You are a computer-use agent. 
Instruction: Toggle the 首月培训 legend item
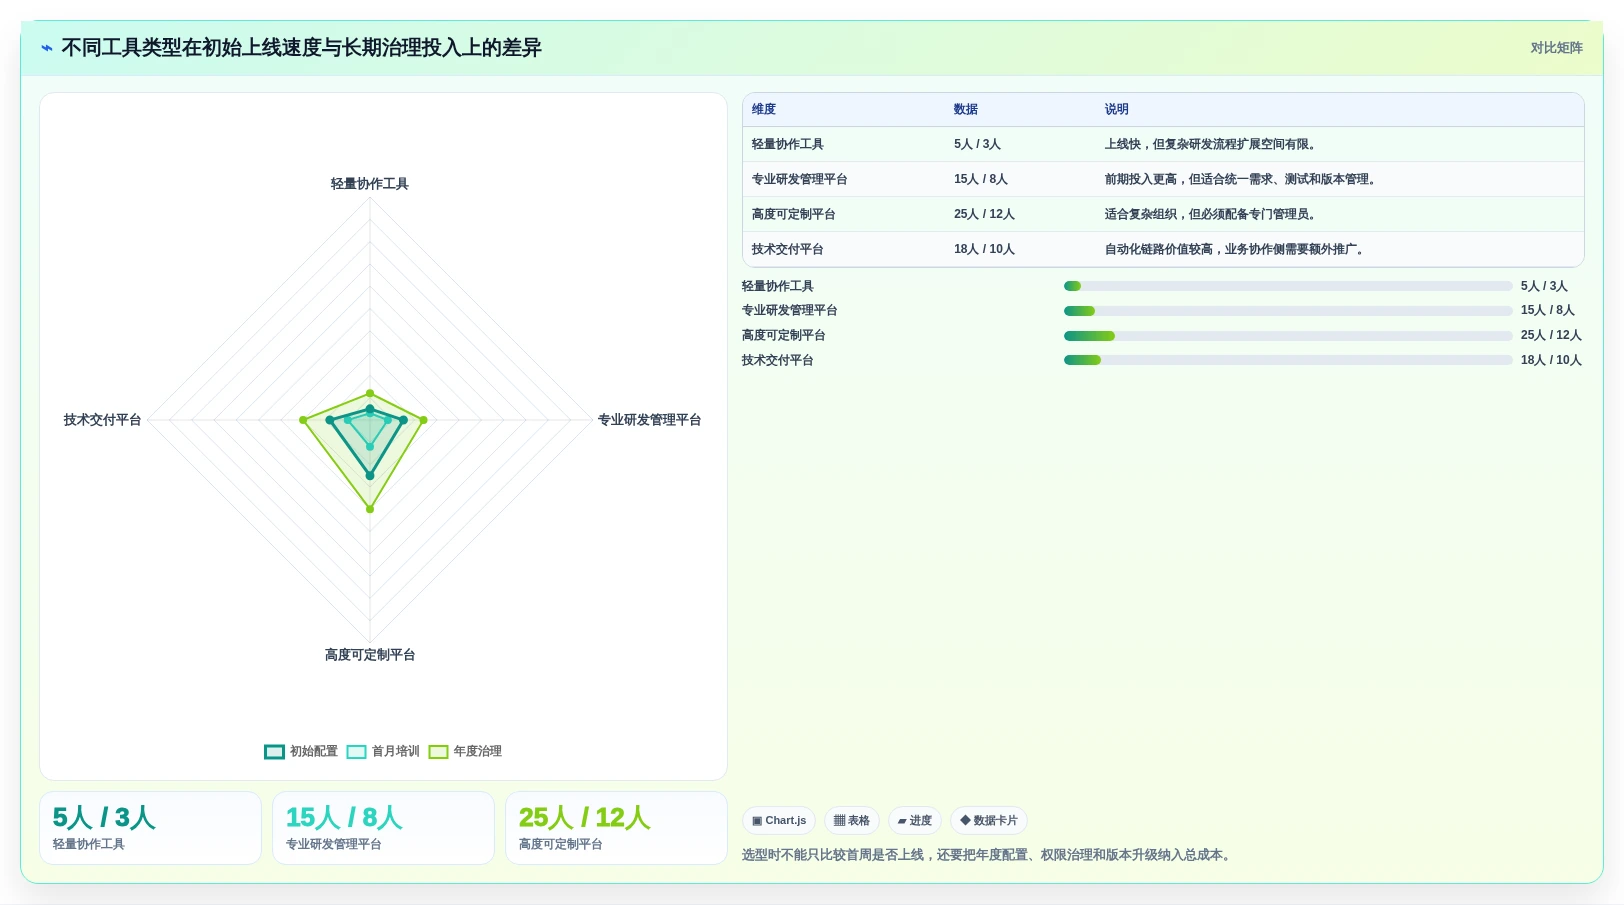[383, 751]
